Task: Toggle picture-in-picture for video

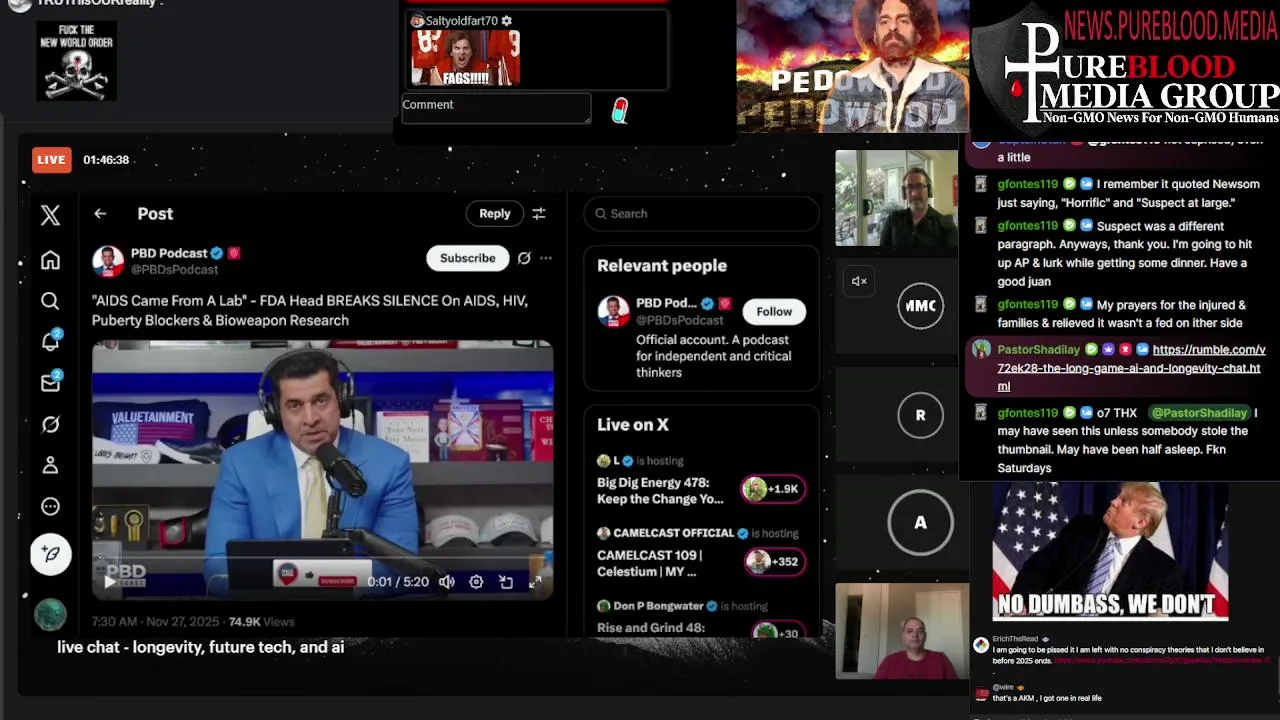Action: [506, 581]
